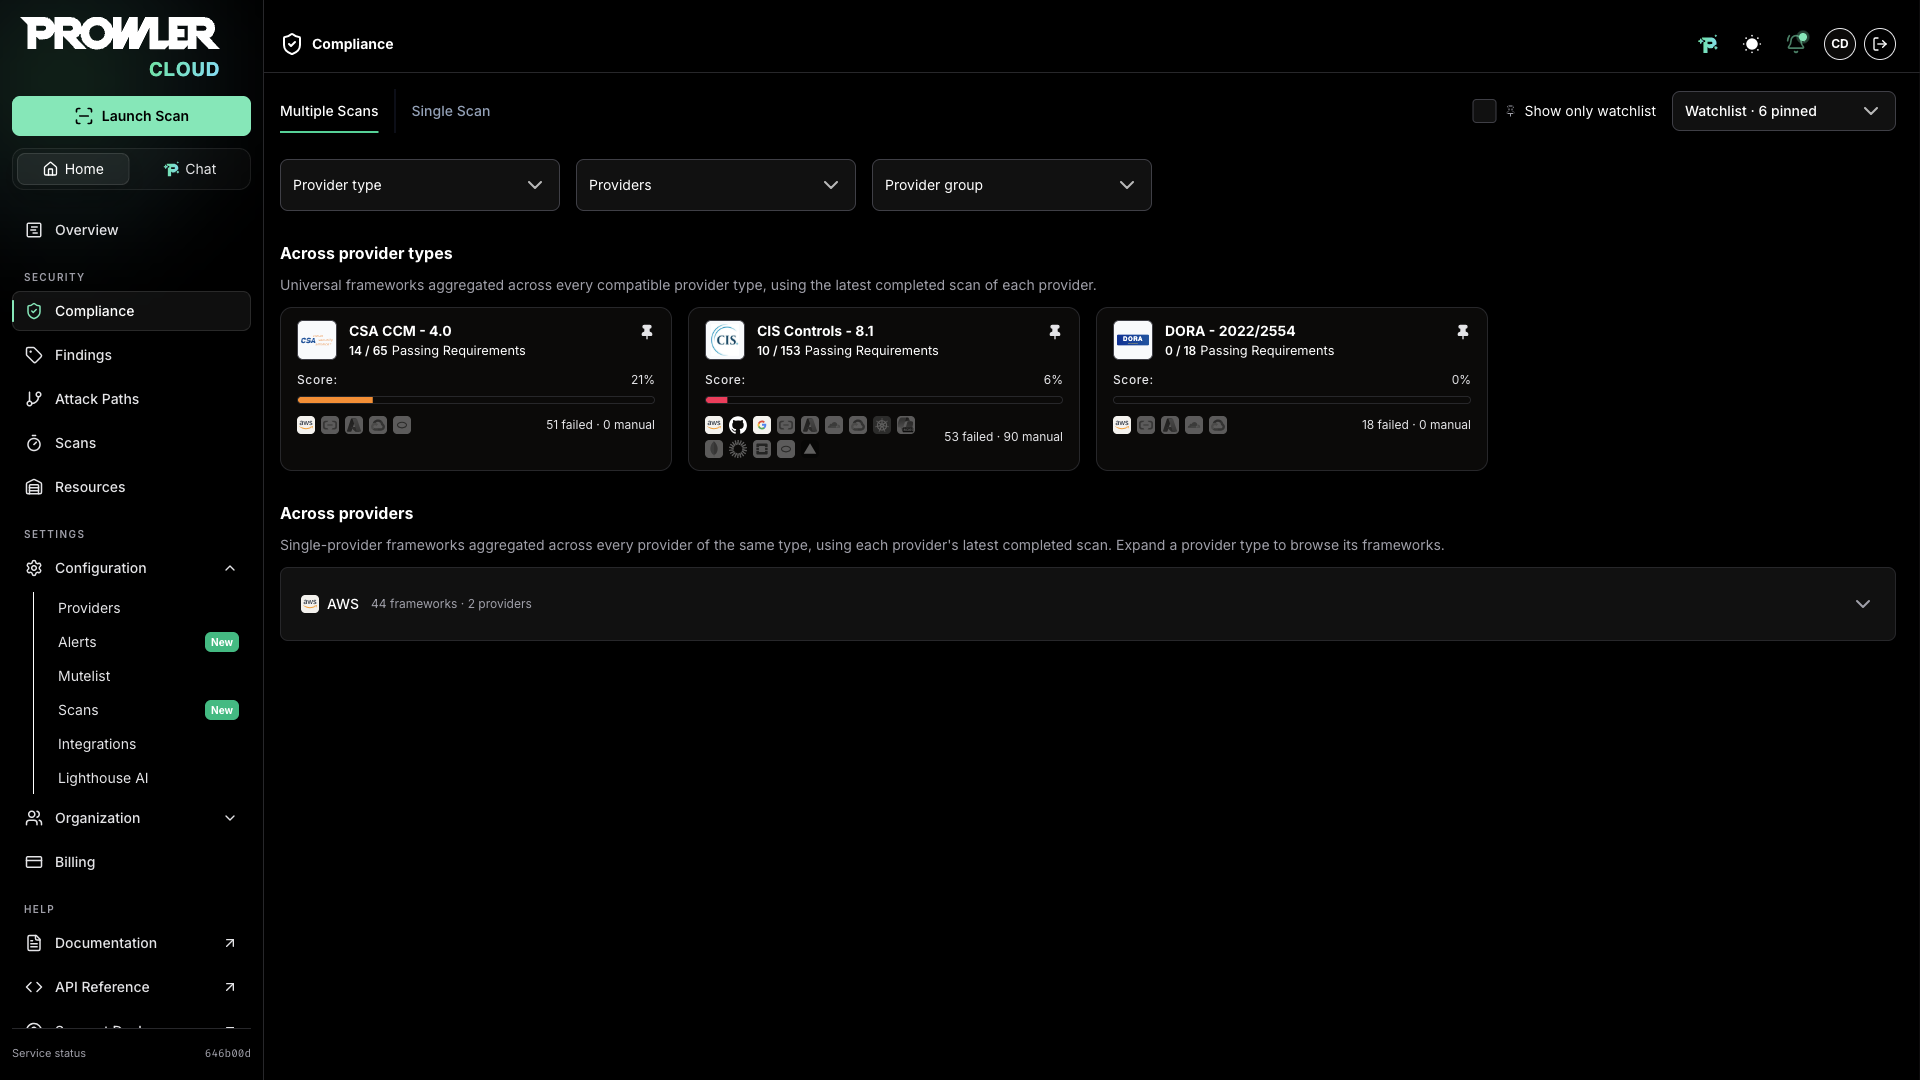
Task: Open Integrations settings
Action: [97, 744]
